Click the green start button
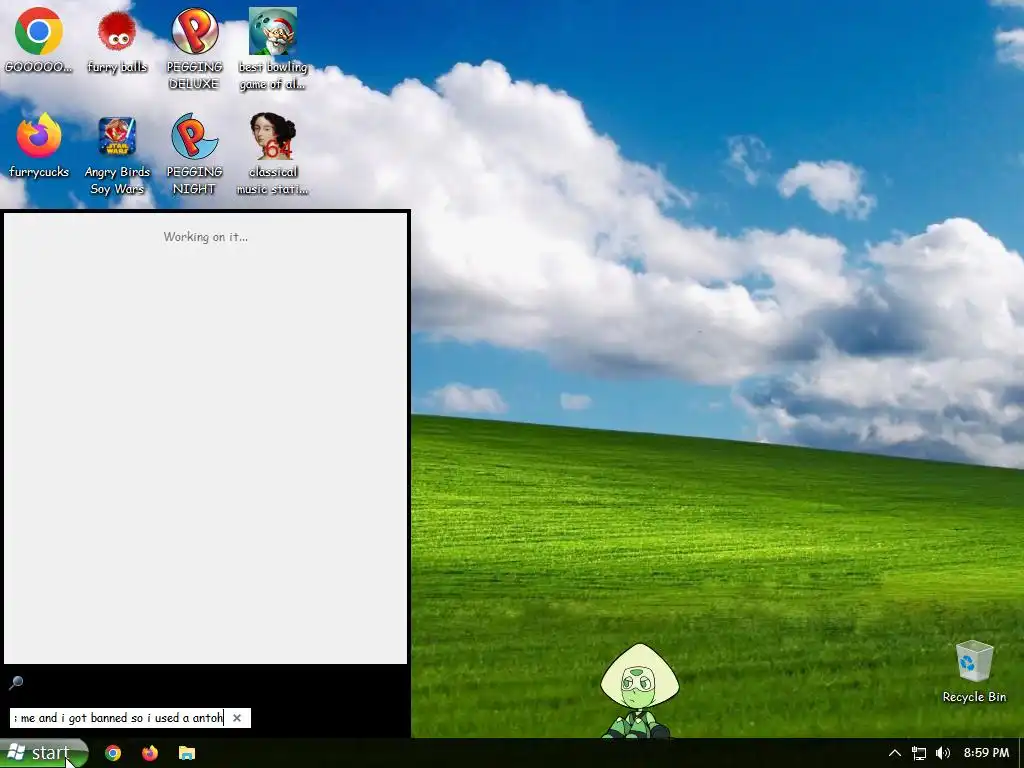This screenshot has height=768, width=1024. point(44,753)
